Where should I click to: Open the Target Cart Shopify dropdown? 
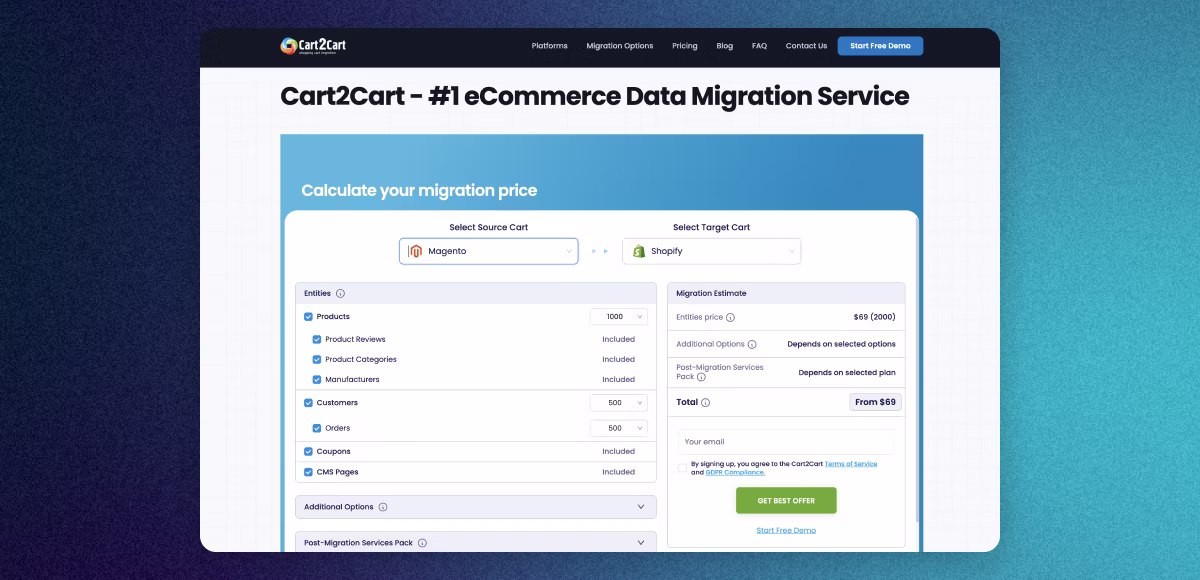(x=712, y=251)
